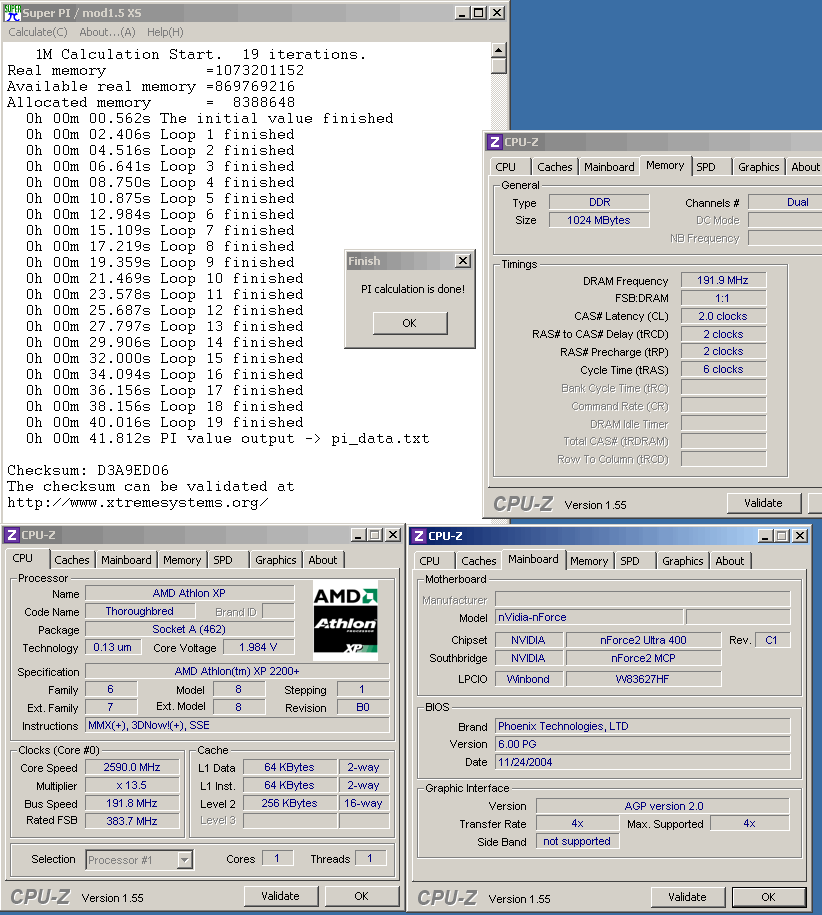Click the Southbridge nForce2 MCP field

pos(643,658)
